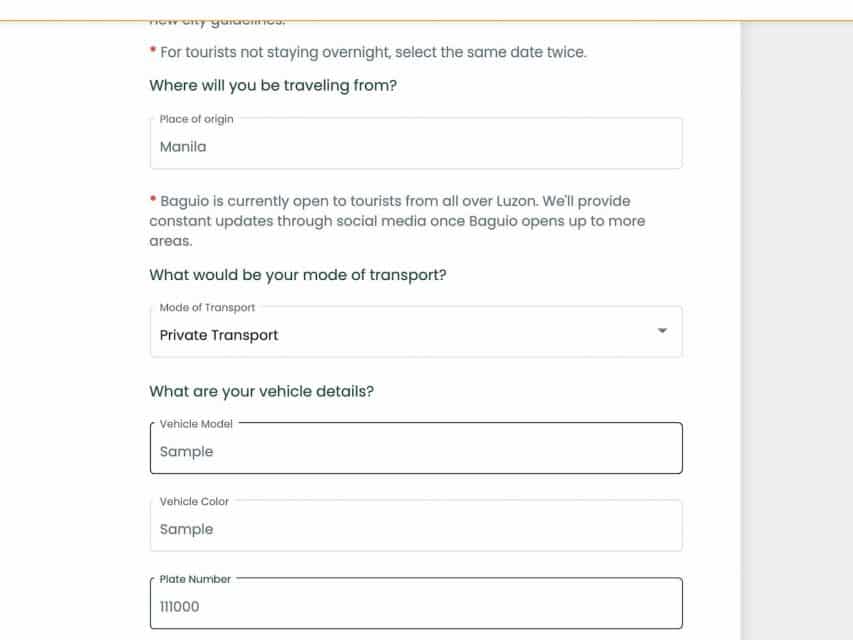Image resolution: width=853 pixels, height=640 pixels.
Task: Open the Private Transport combo box
Action: coord(400,335)
